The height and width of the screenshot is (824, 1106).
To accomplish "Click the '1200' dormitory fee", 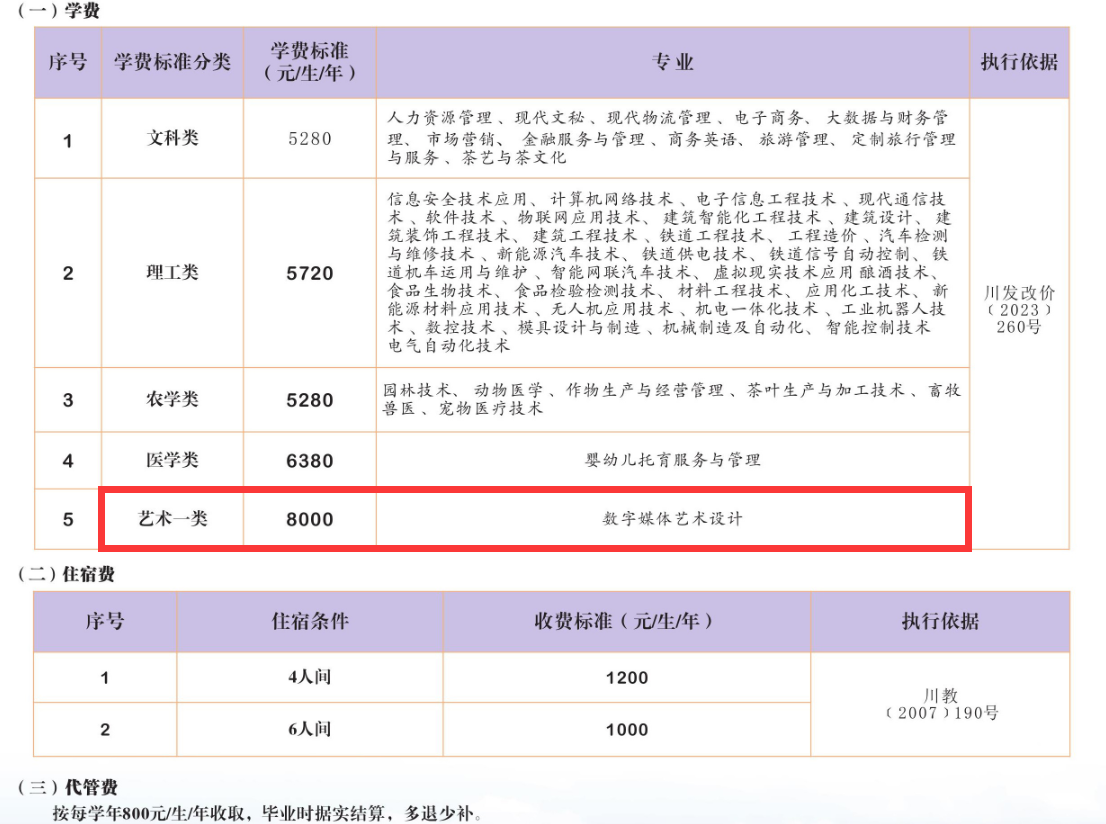I will tap(626, 678).
